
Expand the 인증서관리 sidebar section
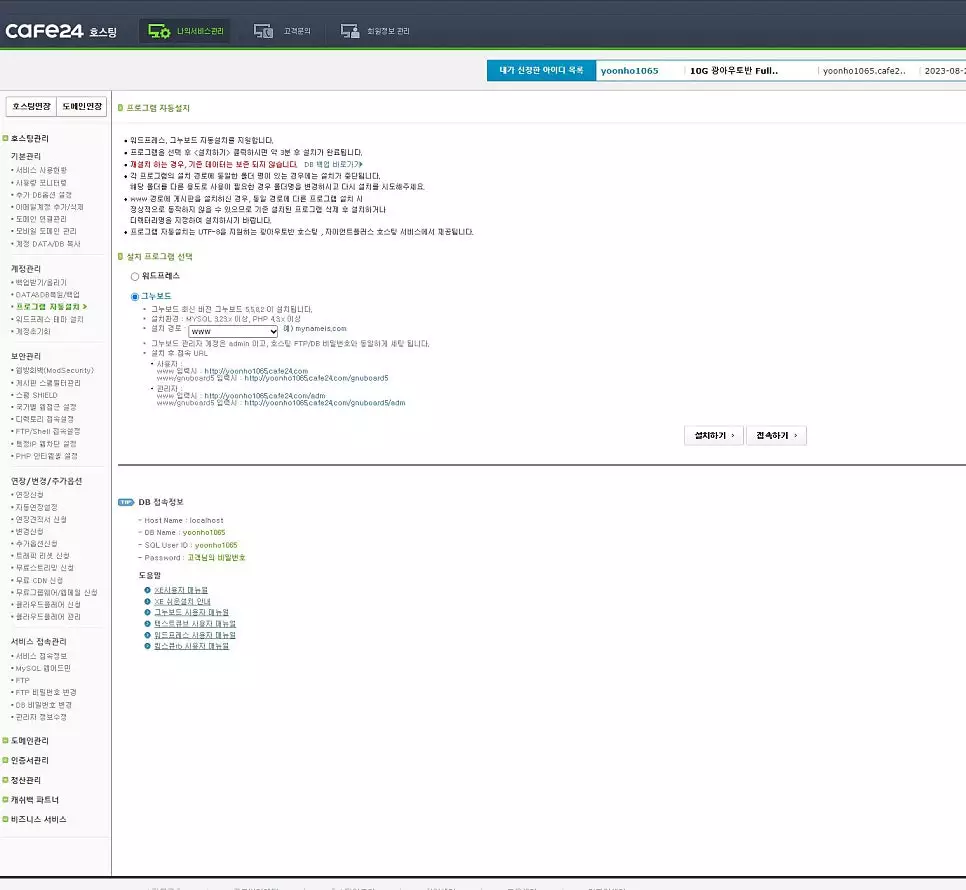pyautogui.click(x=30, y=761)
